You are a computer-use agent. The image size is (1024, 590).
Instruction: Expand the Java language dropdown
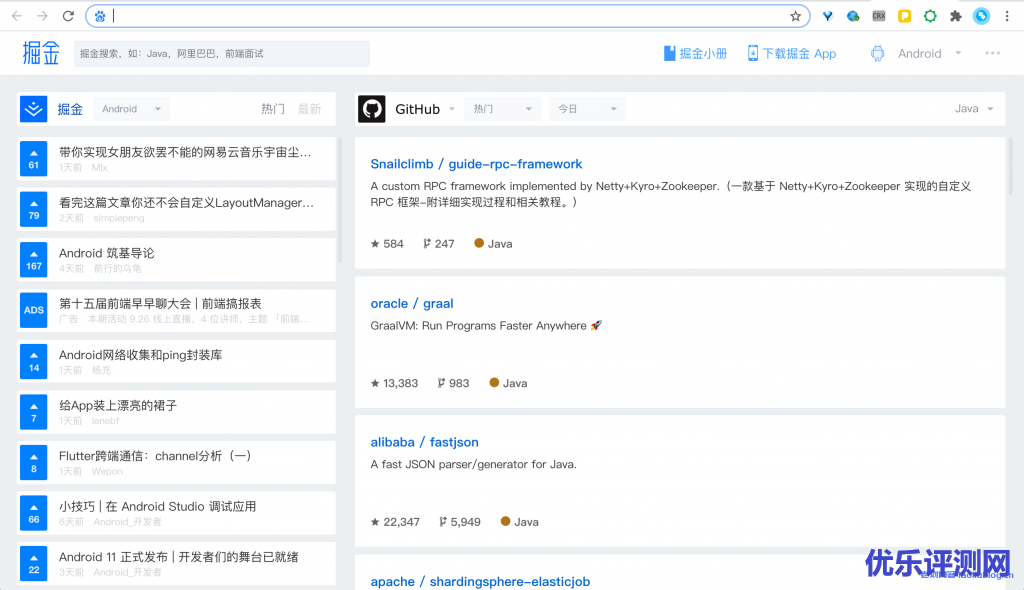point(974,109)
